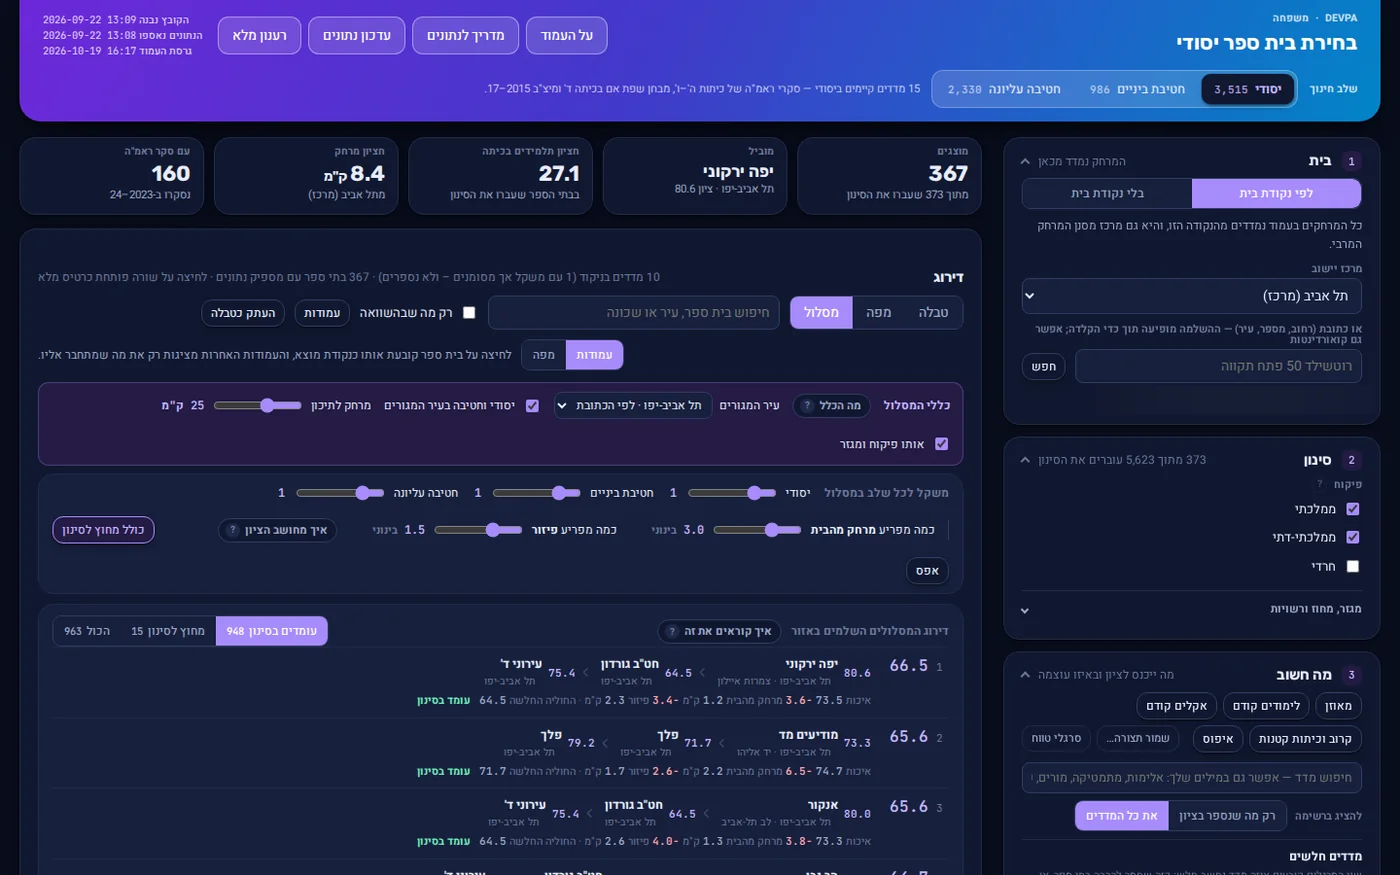Focus the חיפוש מדד search field
This screenshot has width=1400, height=875.
(x=1191, y=777)
